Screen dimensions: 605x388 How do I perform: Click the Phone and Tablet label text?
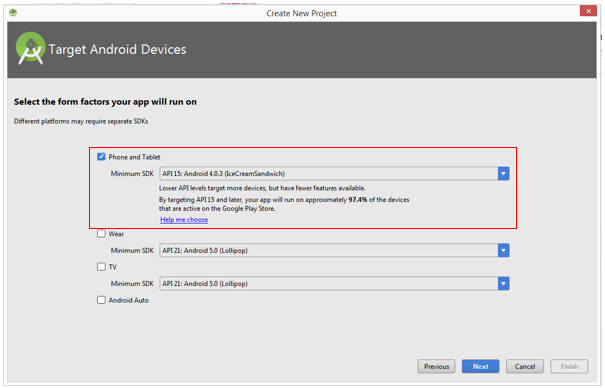[x=134, y=157]
